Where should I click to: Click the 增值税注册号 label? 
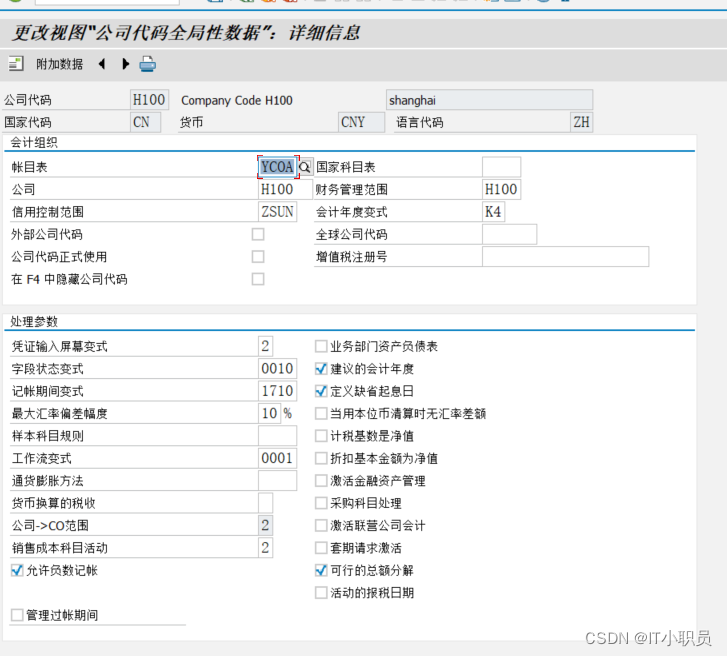coord(351,256)
